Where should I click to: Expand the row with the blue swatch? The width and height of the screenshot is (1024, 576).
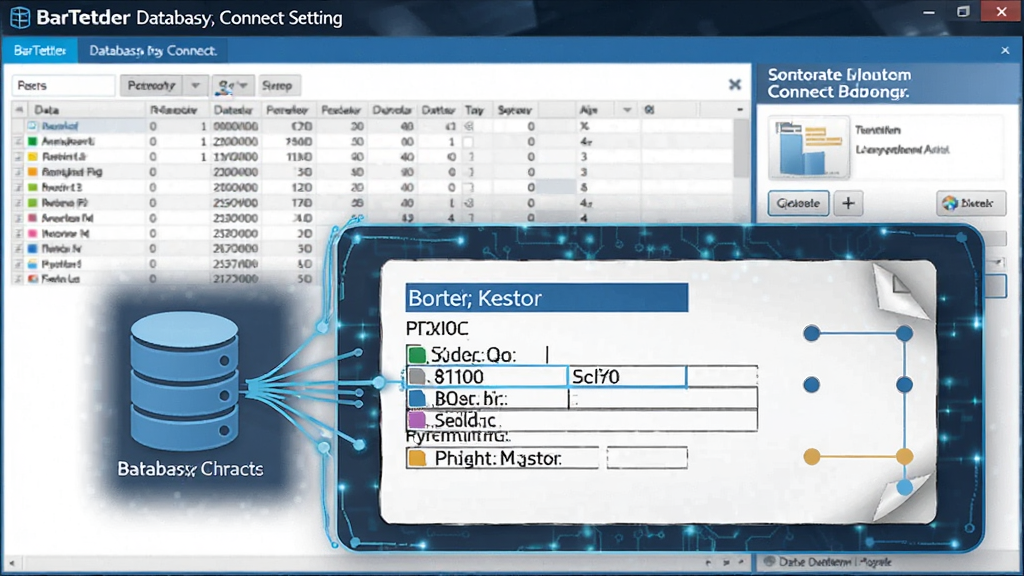point(18,249)
